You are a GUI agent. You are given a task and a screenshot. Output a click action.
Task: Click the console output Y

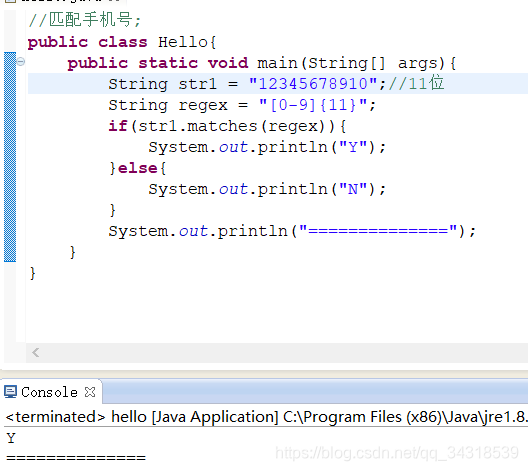click(11, 438)
